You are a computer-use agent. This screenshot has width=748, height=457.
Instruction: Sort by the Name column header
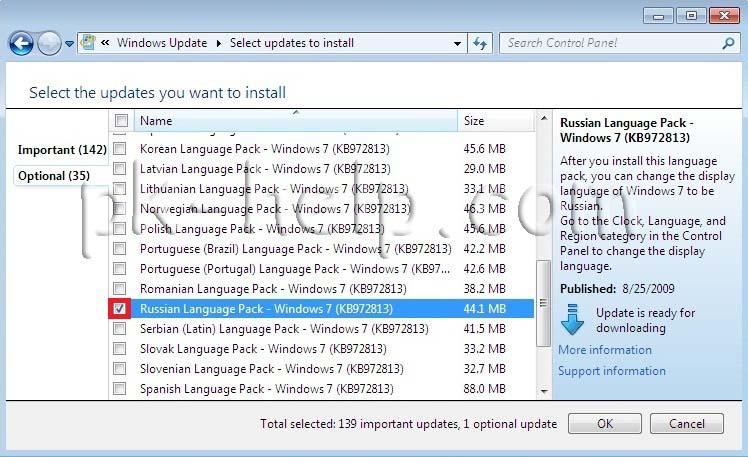(296, 121)
